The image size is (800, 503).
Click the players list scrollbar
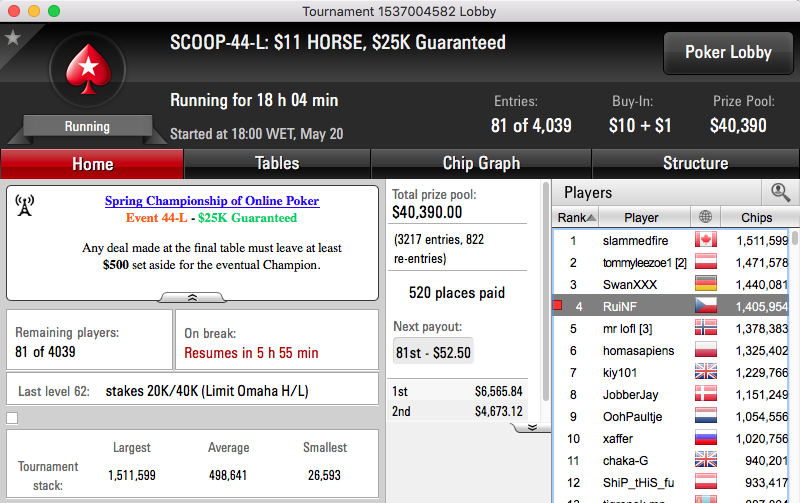coord(794,238)
